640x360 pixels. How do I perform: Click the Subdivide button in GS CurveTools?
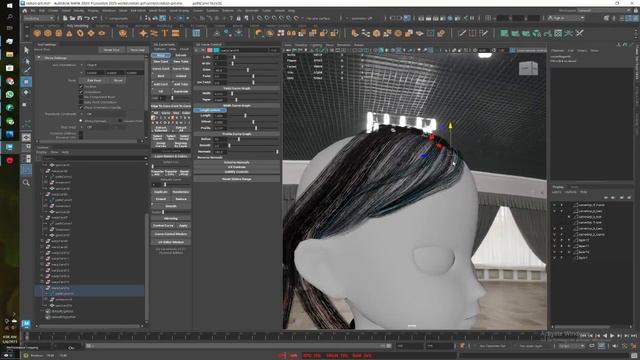click(x=181, y=92)
